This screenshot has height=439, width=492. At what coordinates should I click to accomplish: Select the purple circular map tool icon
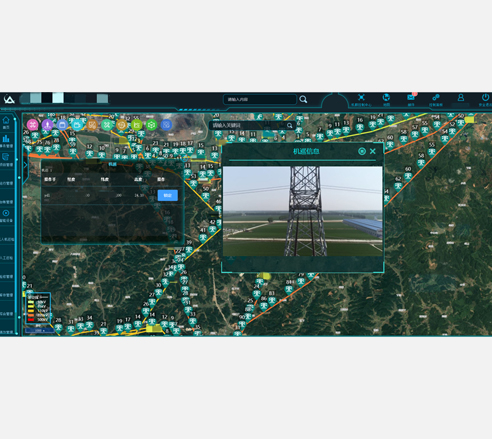pos(47,125)
